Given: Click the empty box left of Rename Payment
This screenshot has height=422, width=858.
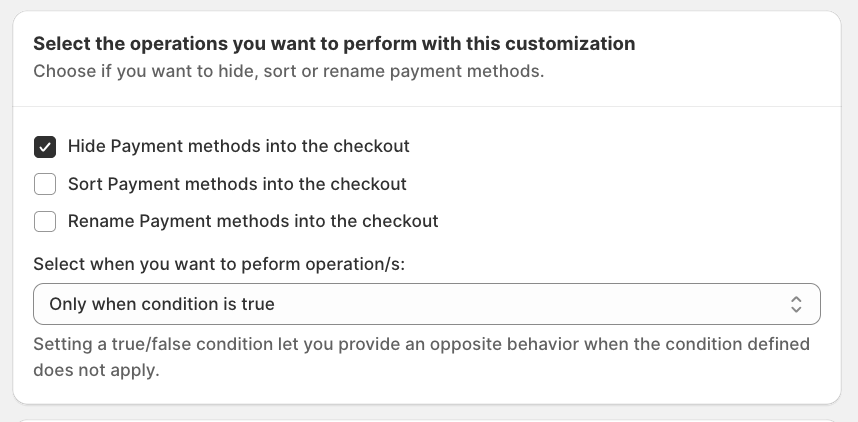Looking at the screenshot, I should tap(45, 221).
